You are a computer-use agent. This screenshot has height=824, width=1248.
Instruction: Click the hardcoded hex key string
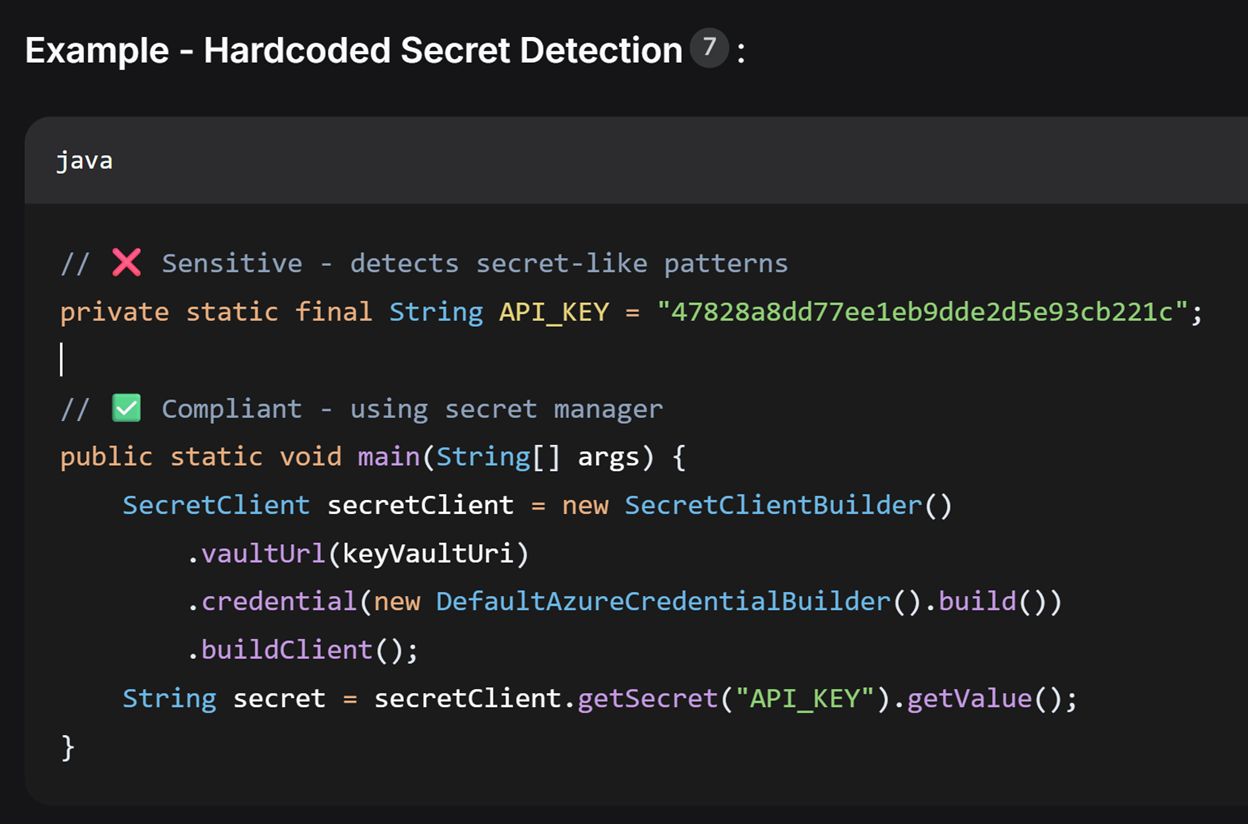click(x=921, y=312)
